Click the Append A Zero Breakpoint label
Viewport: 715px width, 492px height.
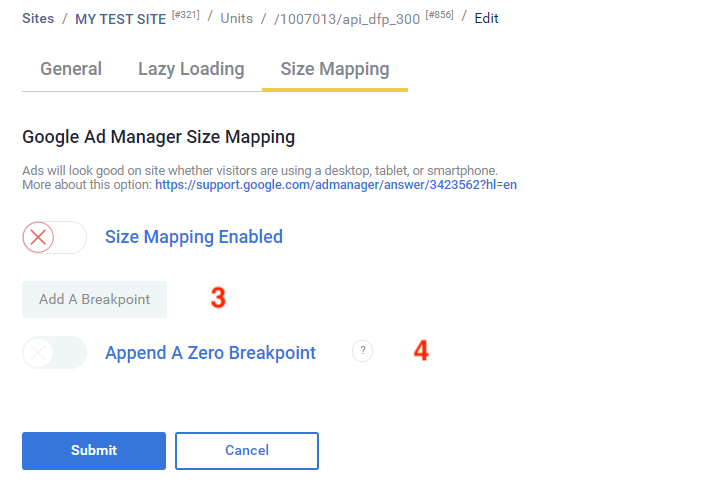(x=210, y=352)
